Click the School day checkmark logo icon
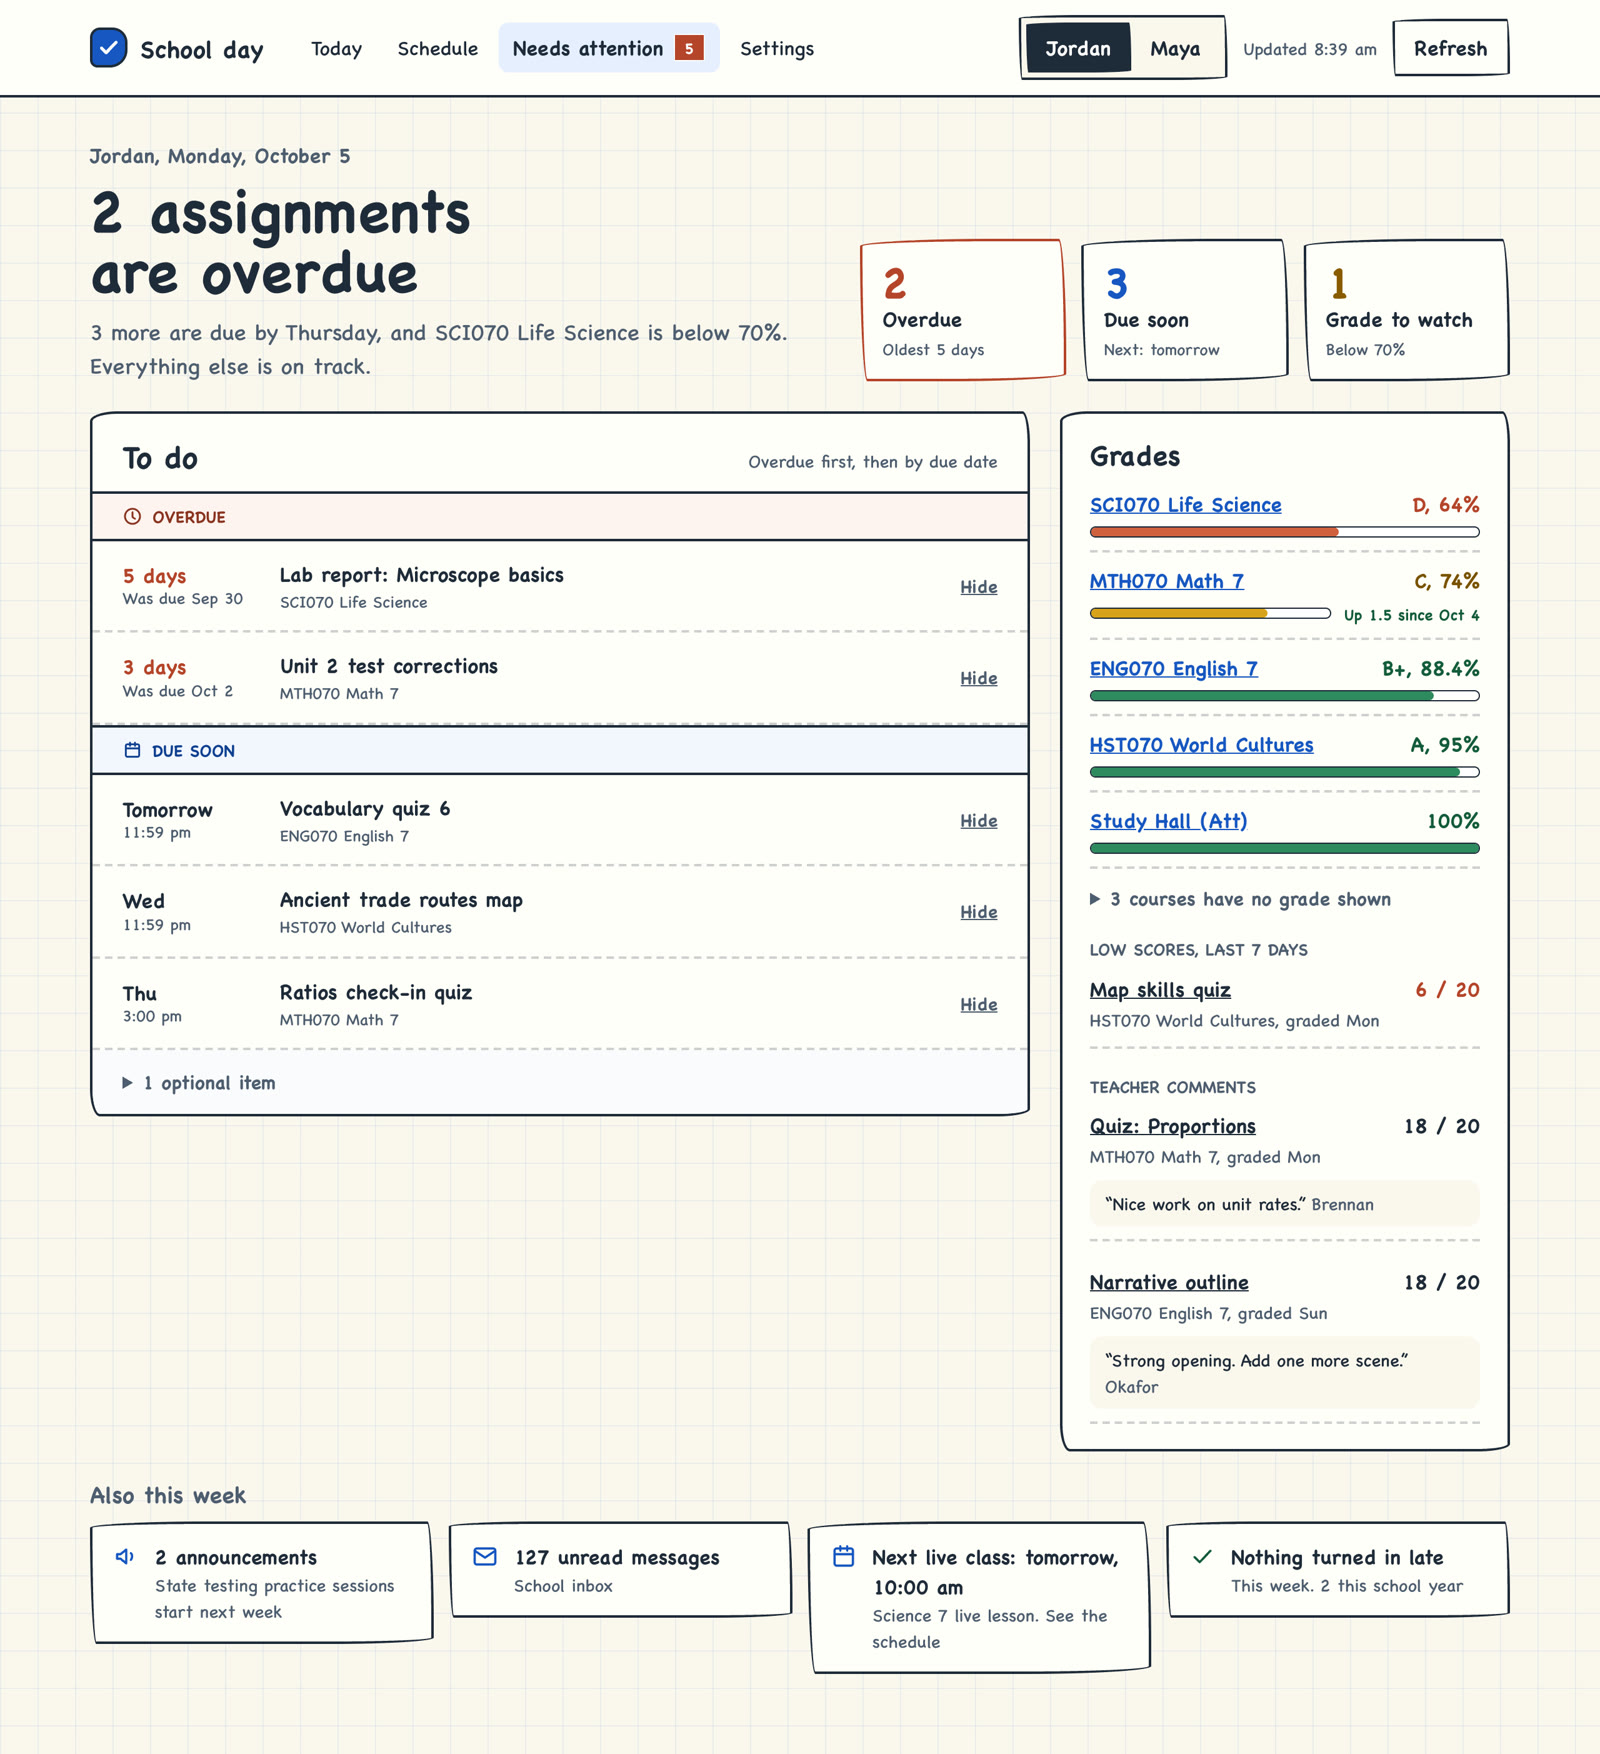This screenshot has width=1600, height=1754. click(x=108, y=48)
